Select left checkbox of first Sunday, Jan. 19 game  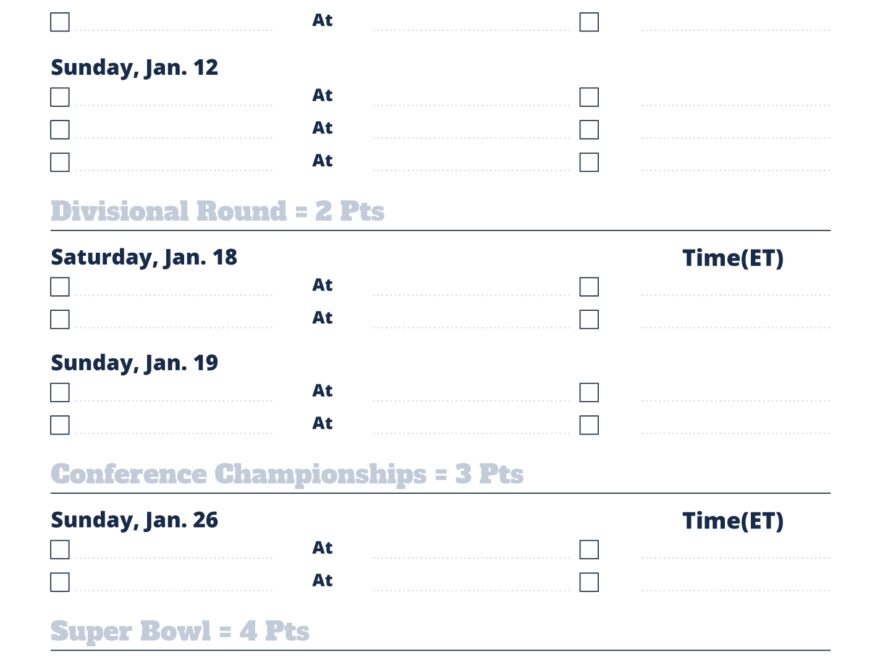coord(60,392)
